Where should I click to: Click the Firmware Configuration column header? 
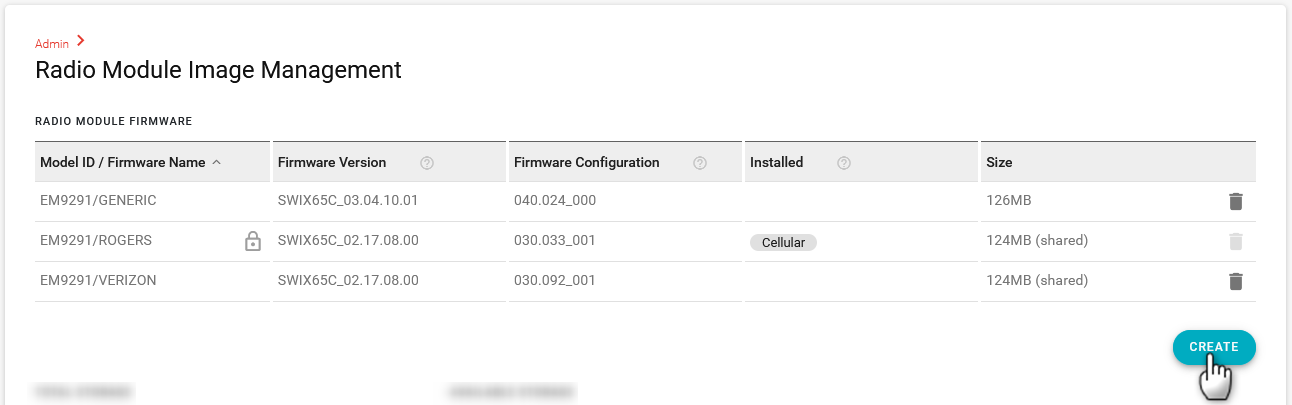pyautogui.click(x=586, y=162)
